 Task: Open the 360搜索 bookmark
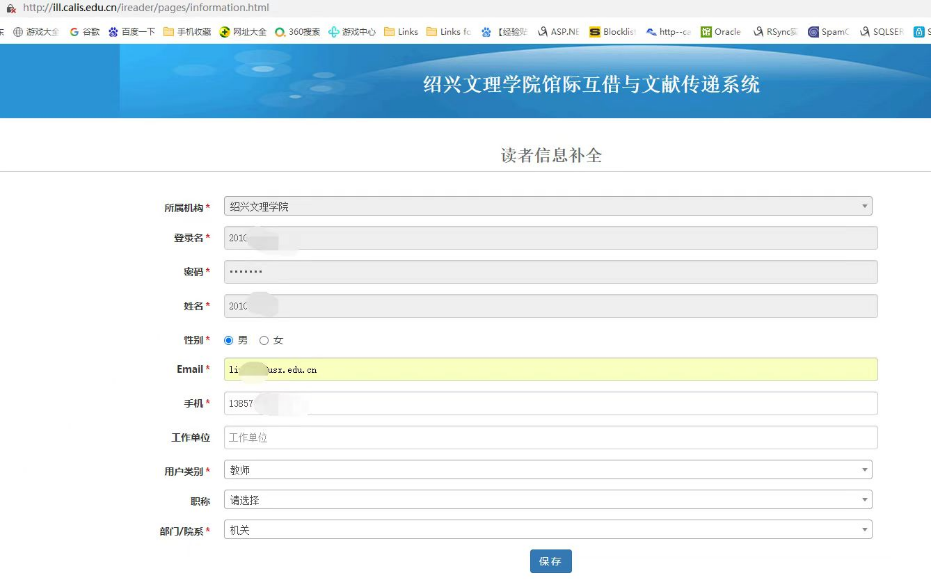pyautogui.click(x=298, y=32)
